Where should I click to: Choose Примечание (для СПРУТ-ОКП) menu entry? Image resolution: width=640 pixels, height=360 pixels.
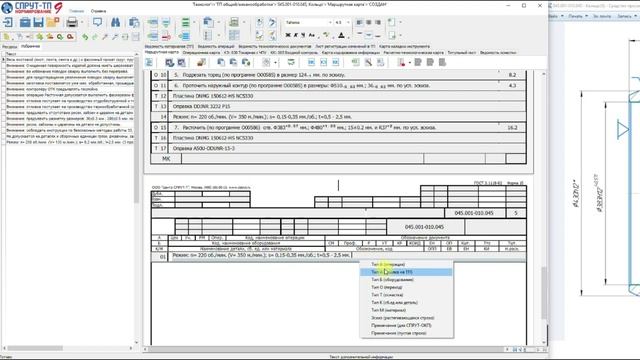406,325
